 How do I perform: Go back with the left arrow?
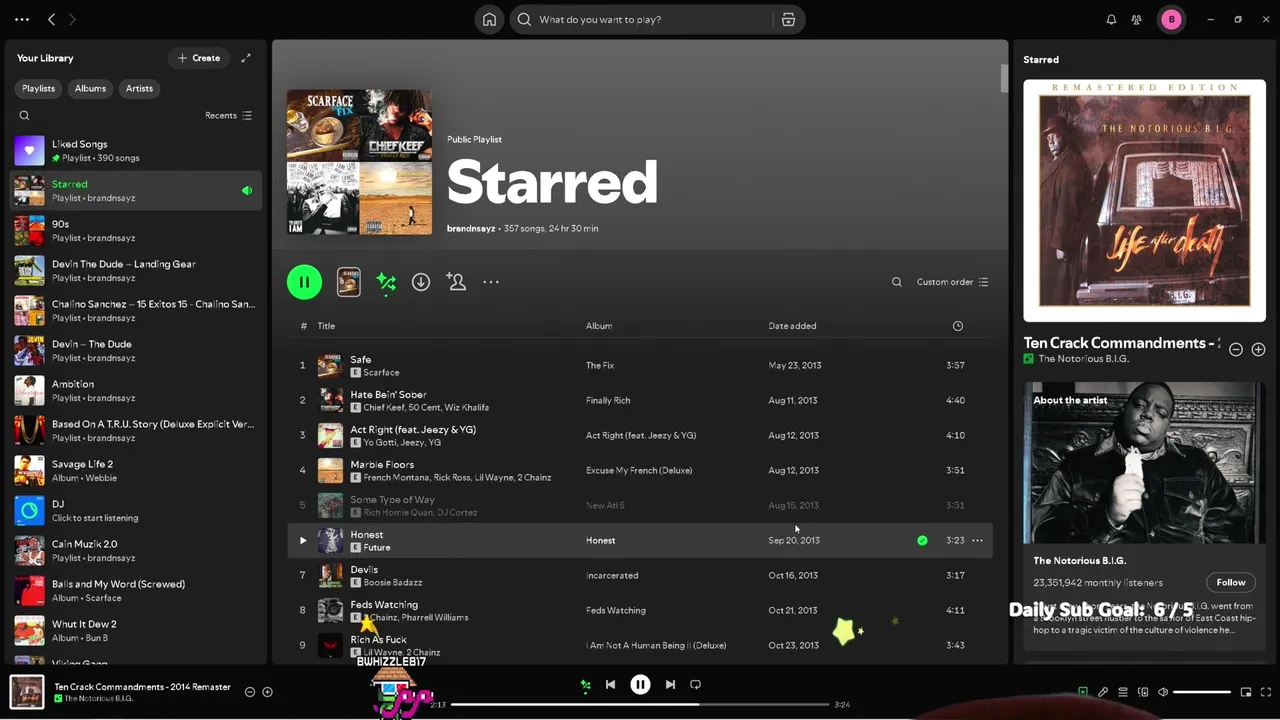(x=51, y=19)
